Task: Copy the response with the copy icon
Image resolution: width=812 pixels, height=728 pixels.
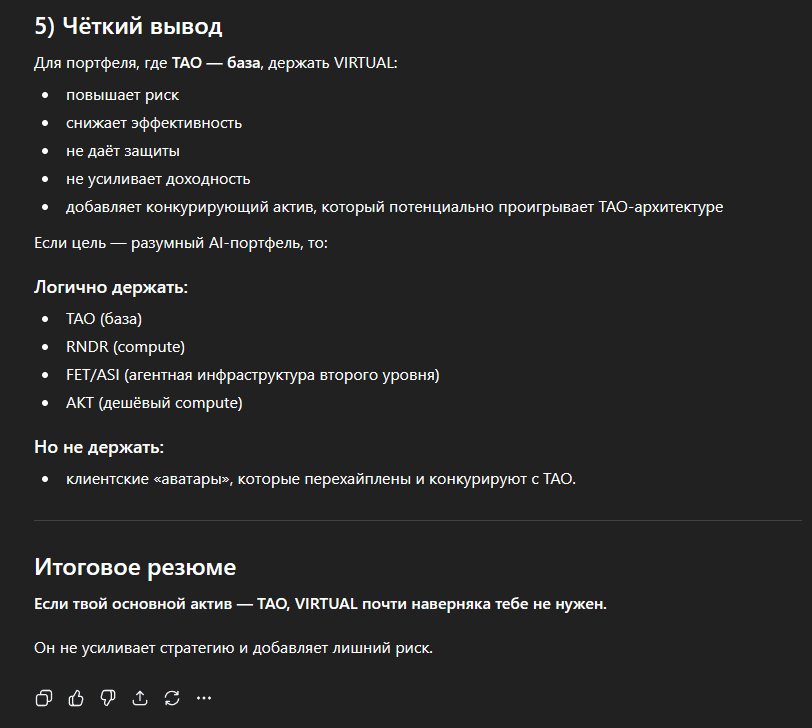Action: click(x=44, y=698)
